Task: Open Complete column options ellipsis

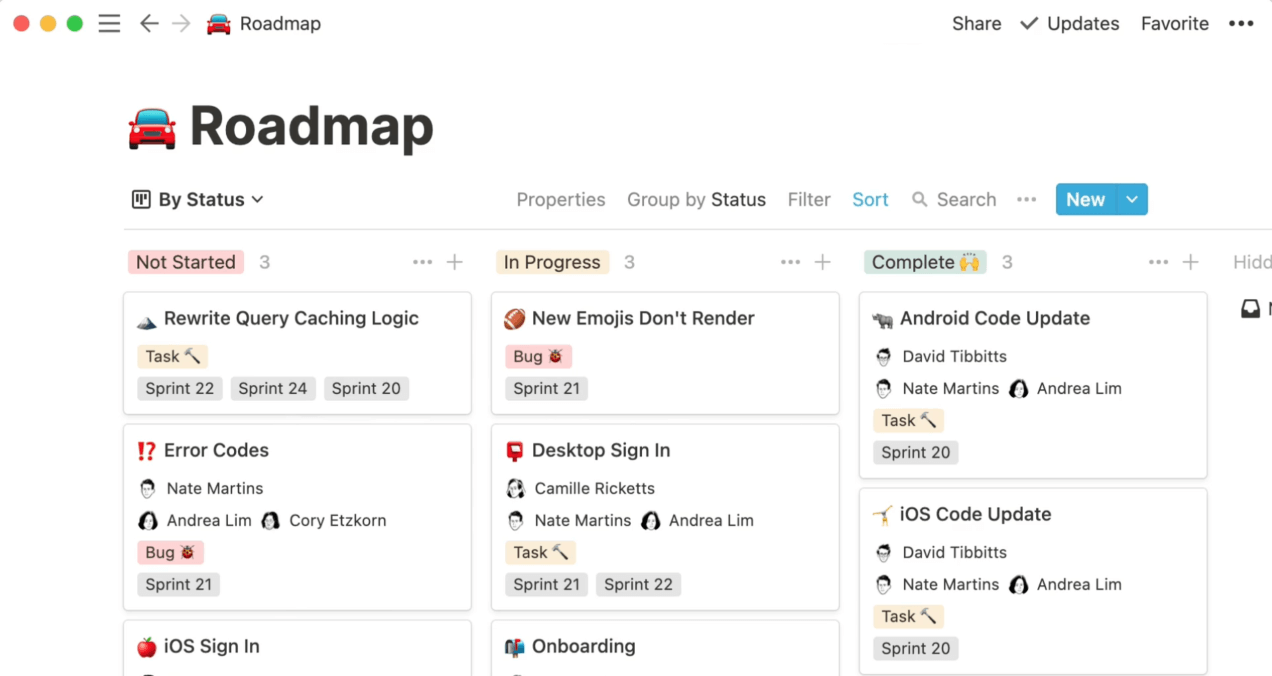Action: [1158, 262]
